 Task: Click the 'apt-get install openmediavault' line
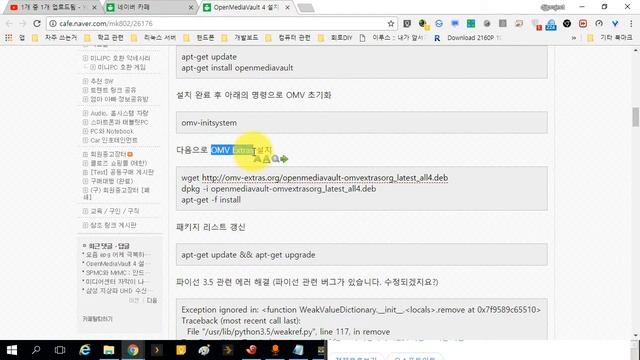[x=237, y=68]
